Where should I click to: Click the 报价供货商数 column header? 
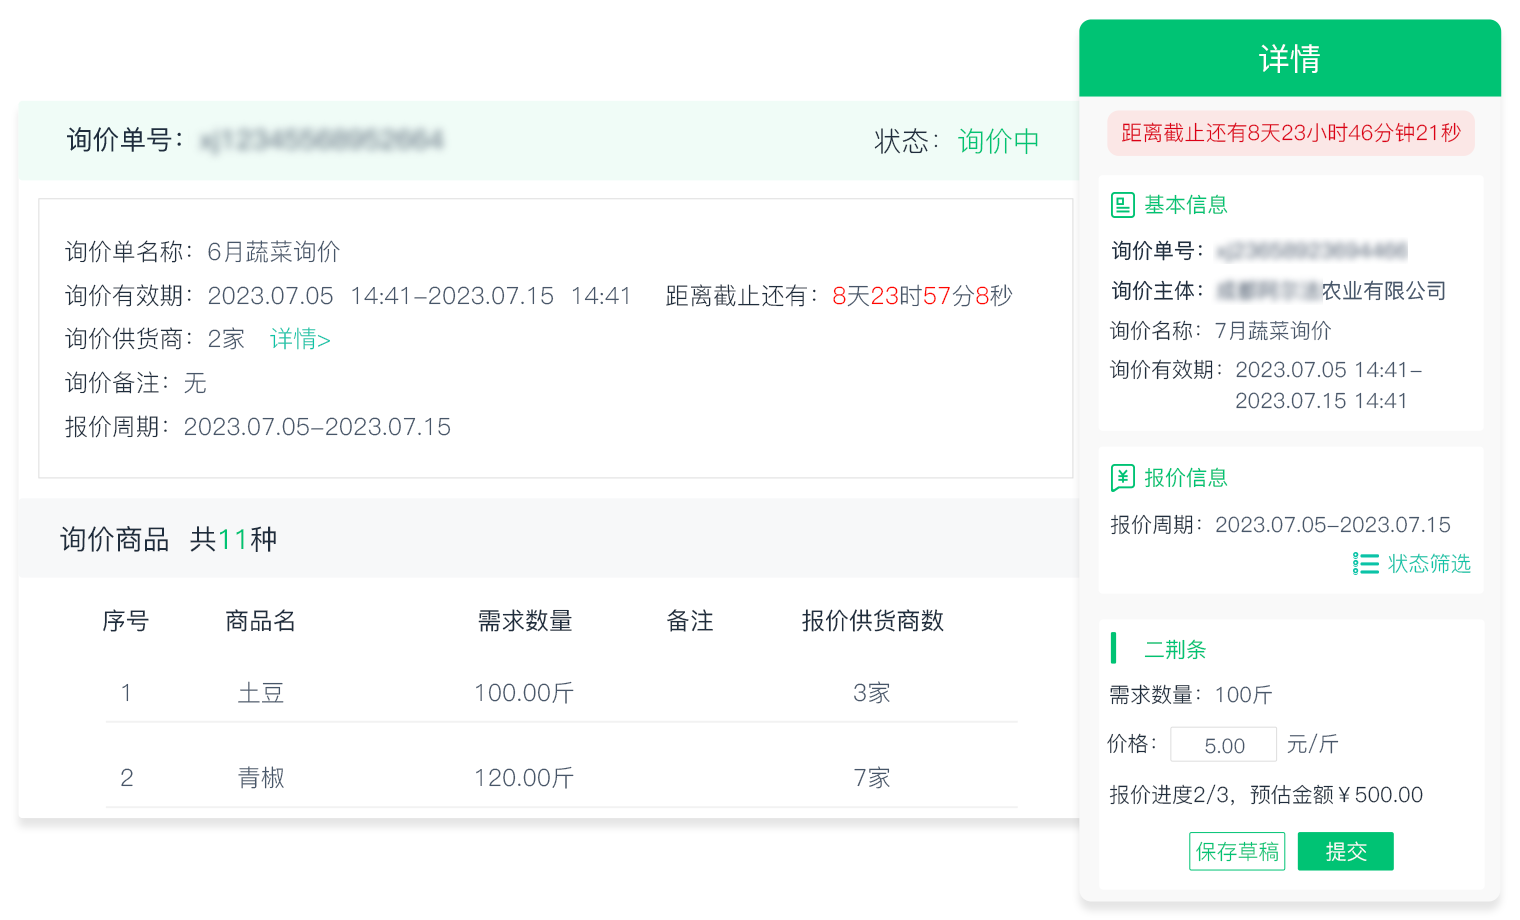click(x=872, y=621)
